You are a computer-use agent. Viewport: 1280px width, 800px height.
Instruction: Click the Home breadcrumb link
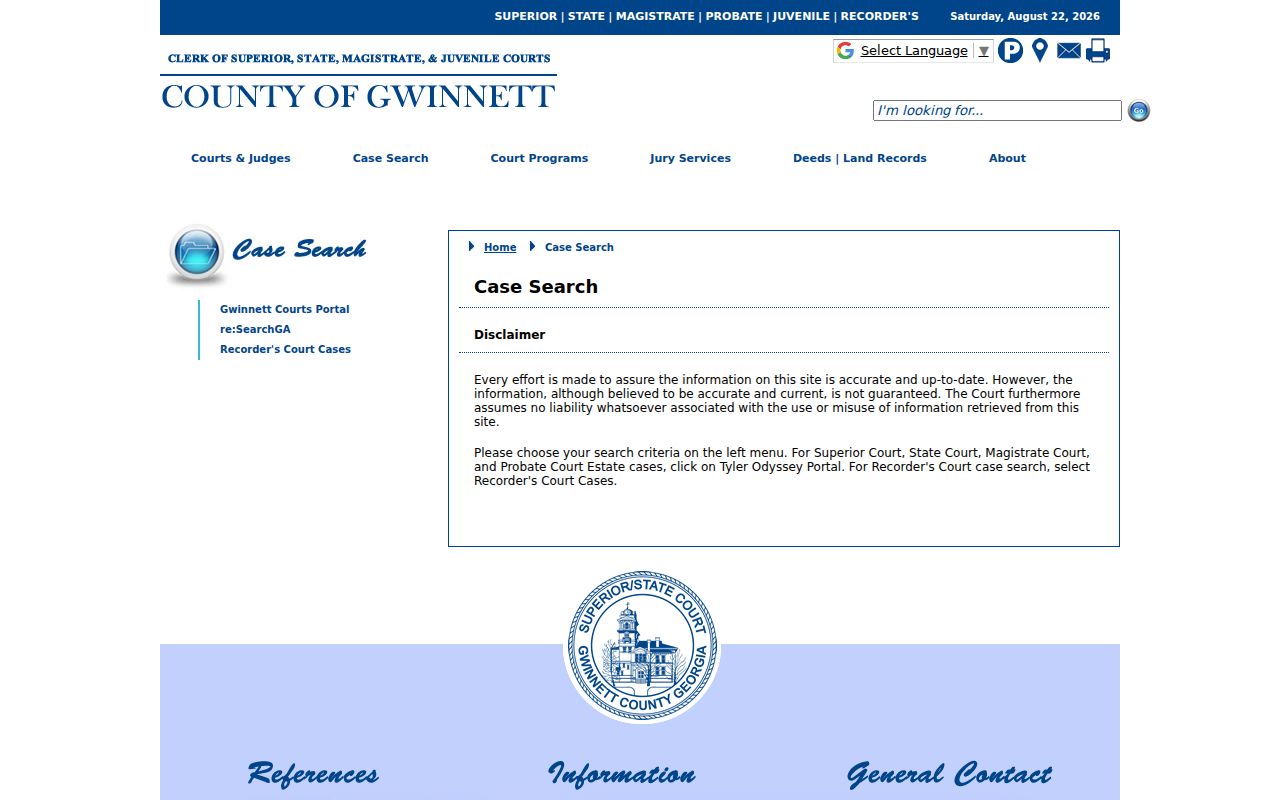click(500, 247)
